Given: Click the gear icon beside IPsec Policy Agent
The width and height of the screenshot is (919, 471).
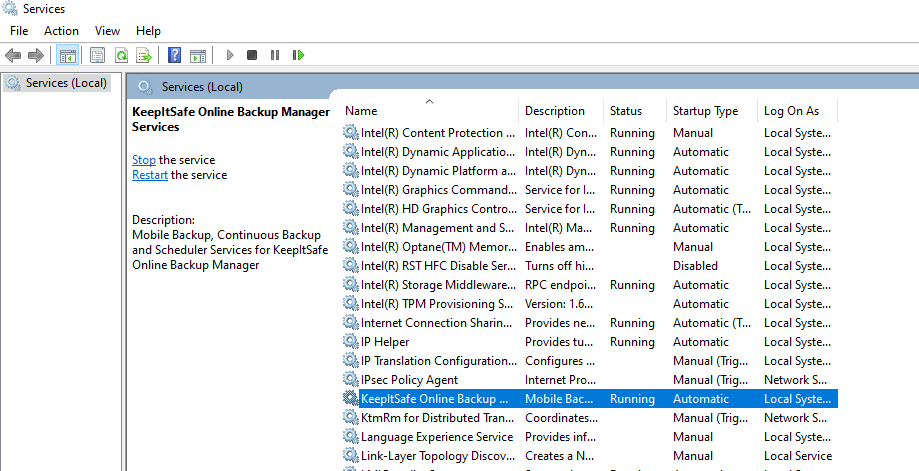Looking at the screenshot, I should click(350, 380).
